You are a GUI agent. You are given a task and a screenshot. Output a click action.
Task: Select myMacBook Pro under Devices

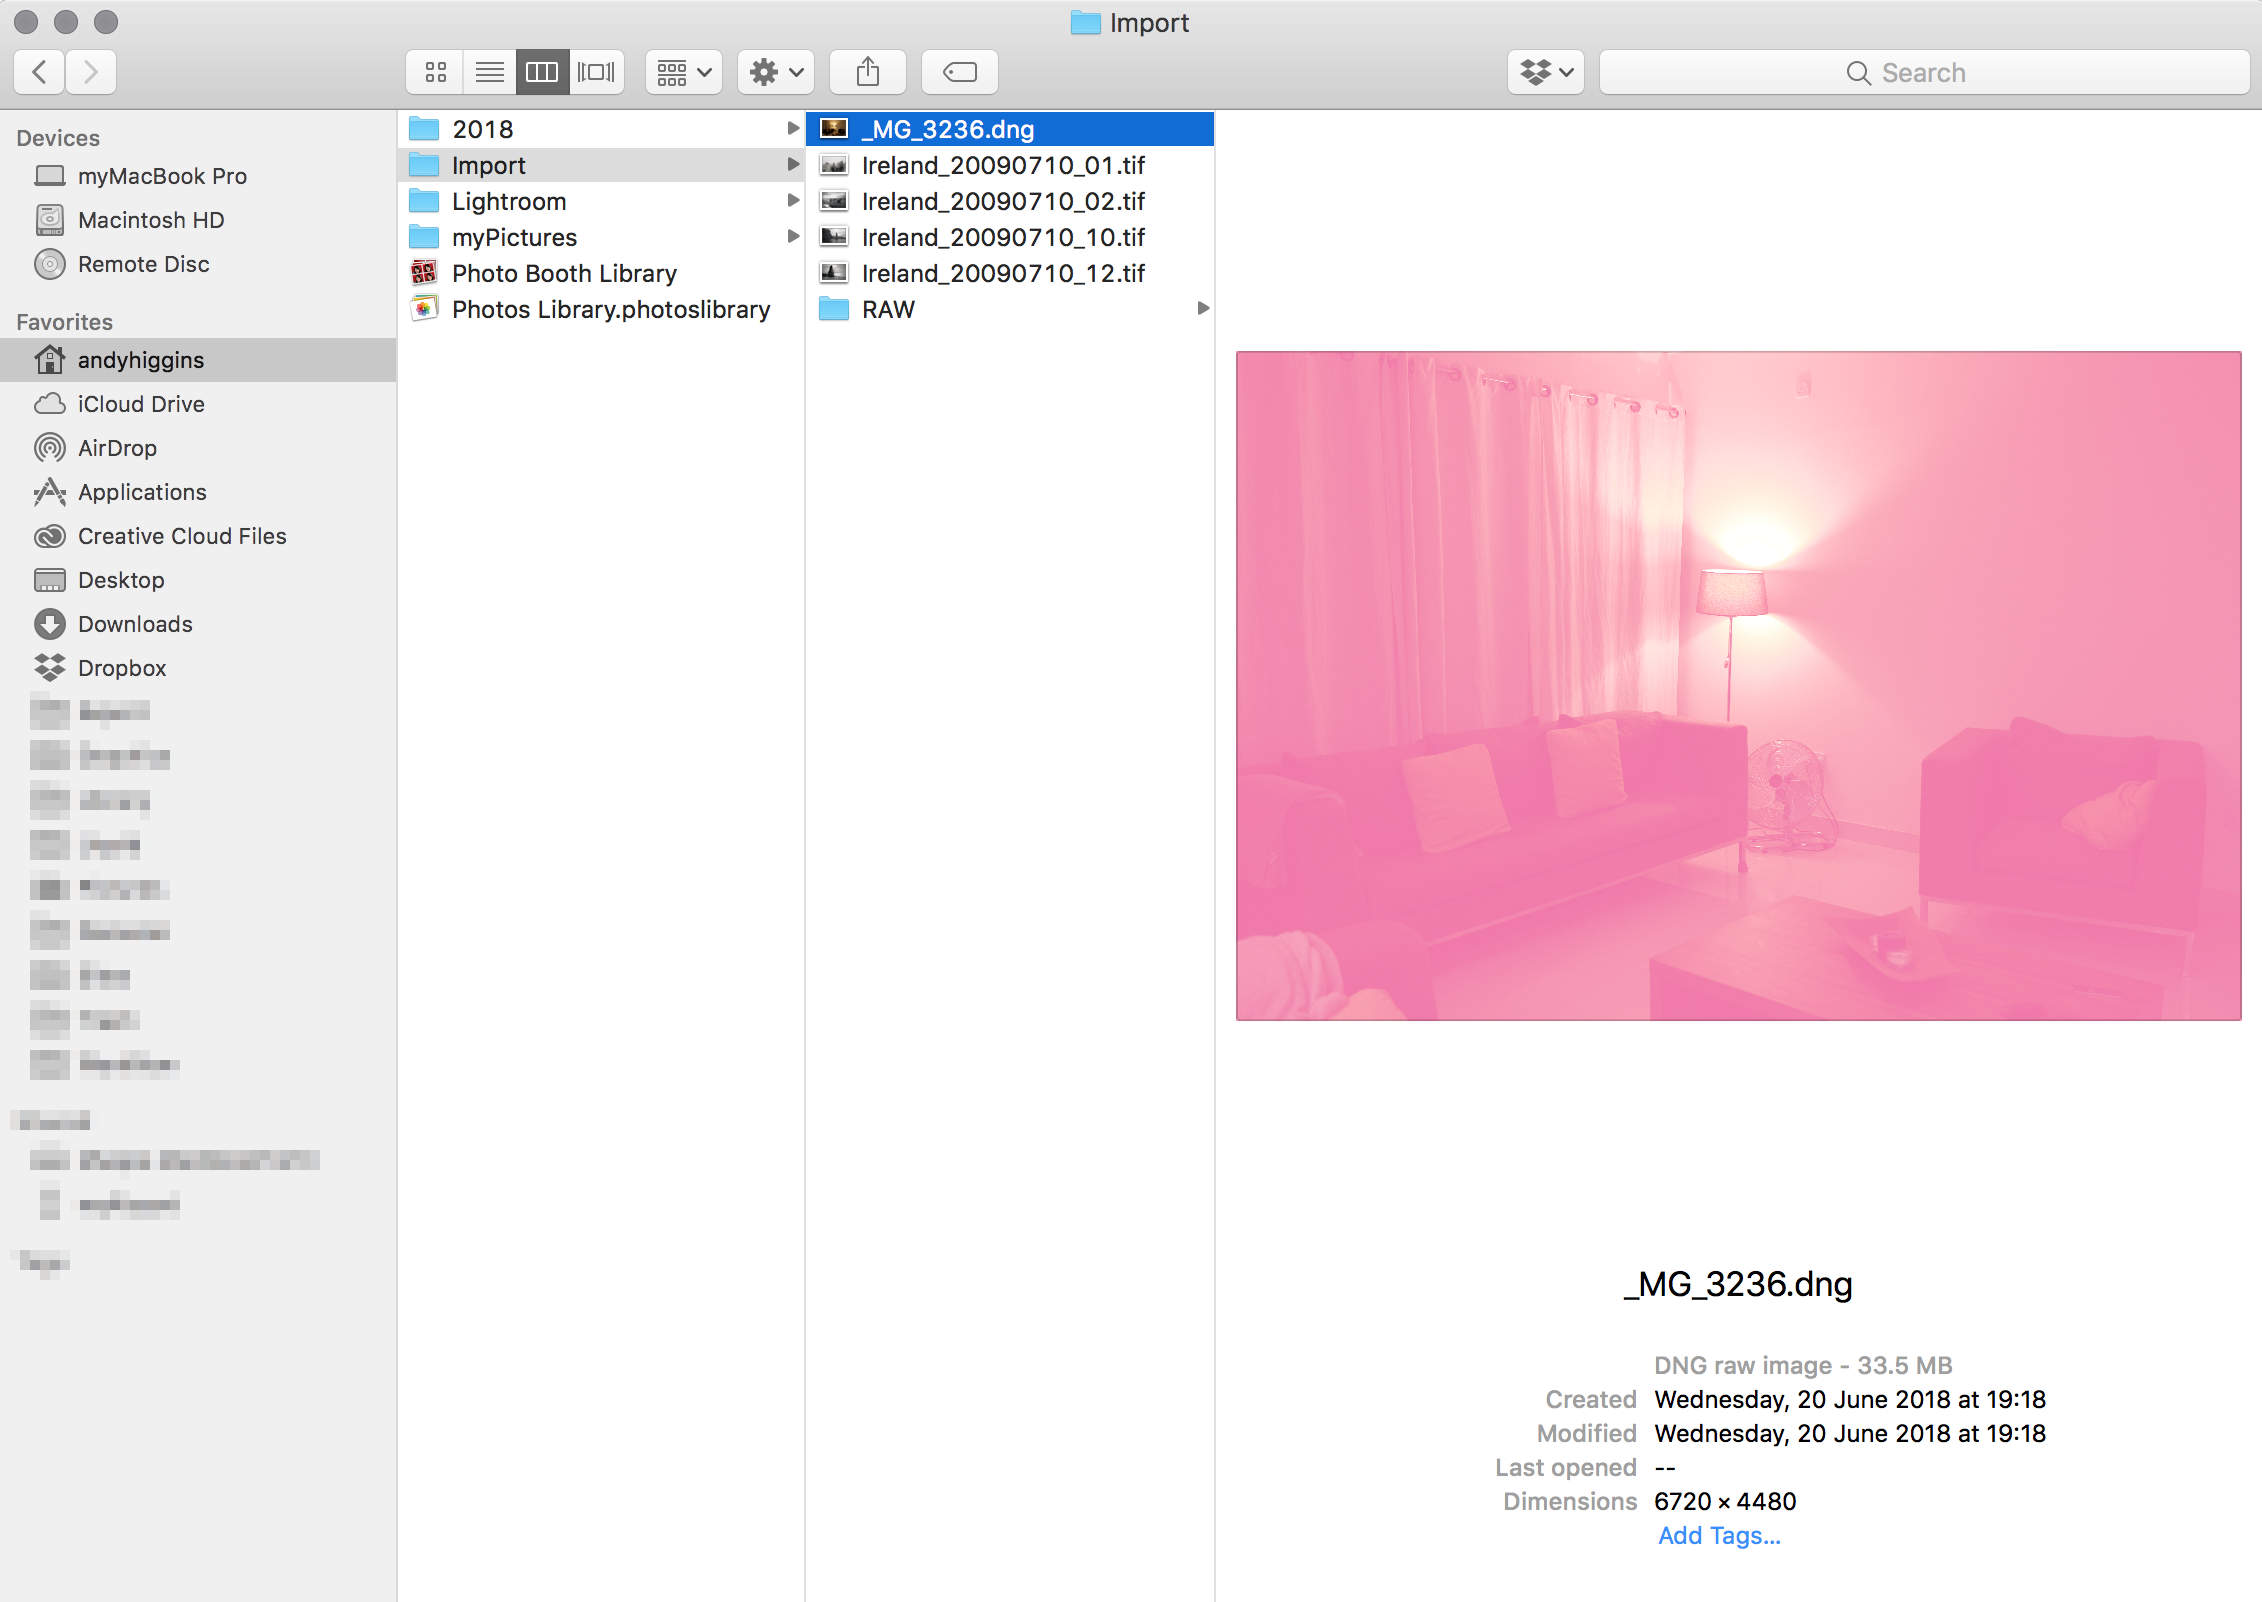(x=198, y=176)
